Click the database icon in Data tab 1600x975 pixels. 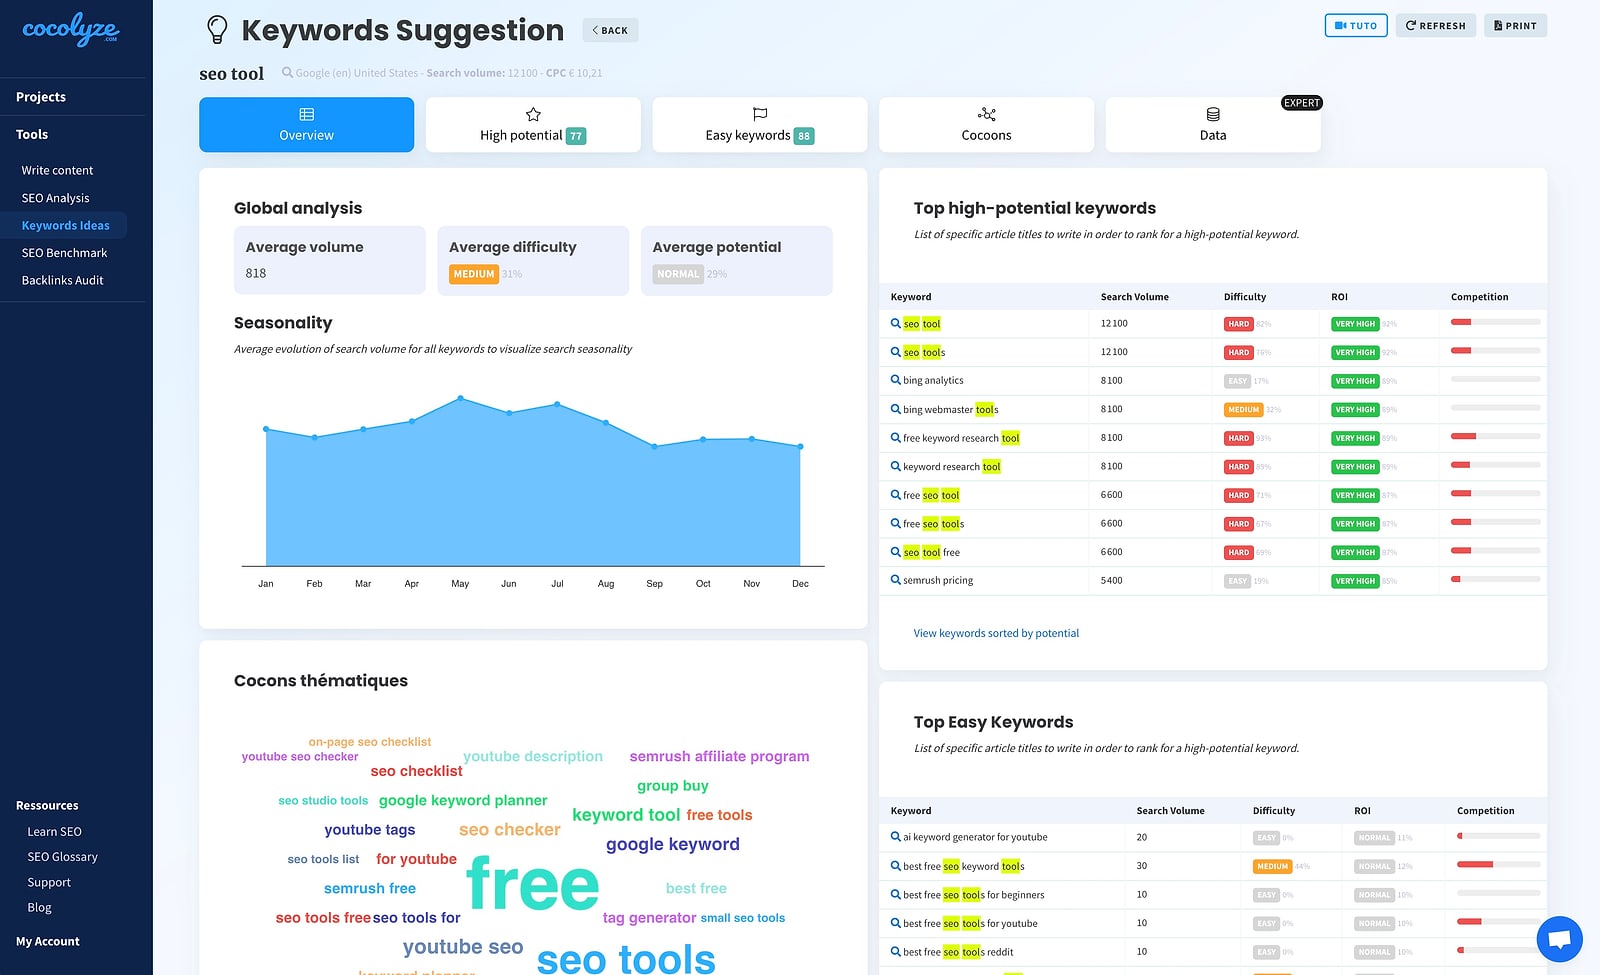1213,114
